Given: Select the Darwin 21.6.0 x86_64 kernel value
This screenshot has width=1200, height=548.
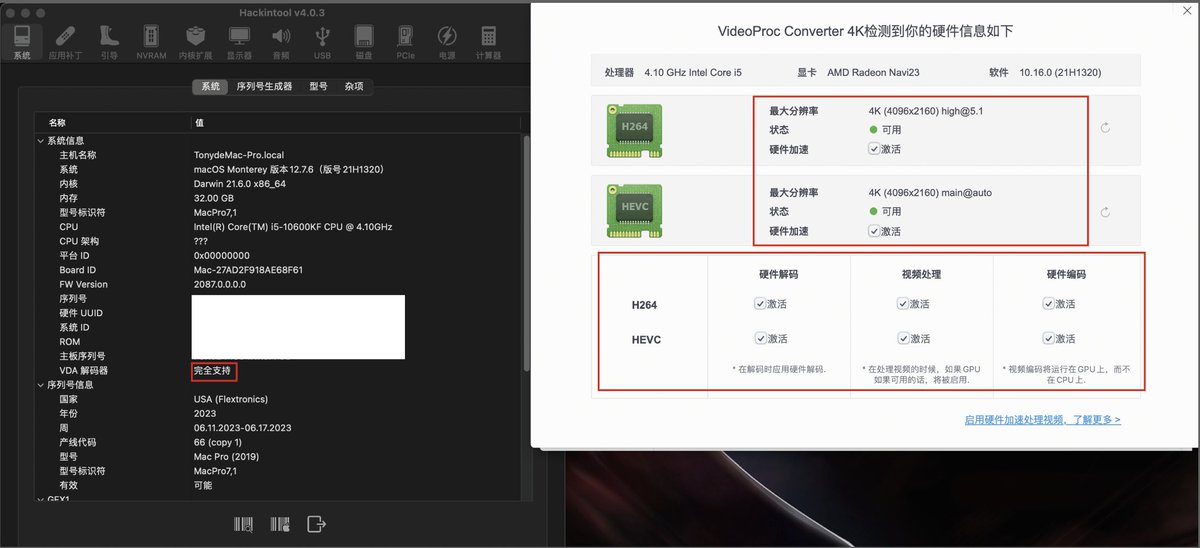Looking at the screenshot, I should click(x=239, y=184).
